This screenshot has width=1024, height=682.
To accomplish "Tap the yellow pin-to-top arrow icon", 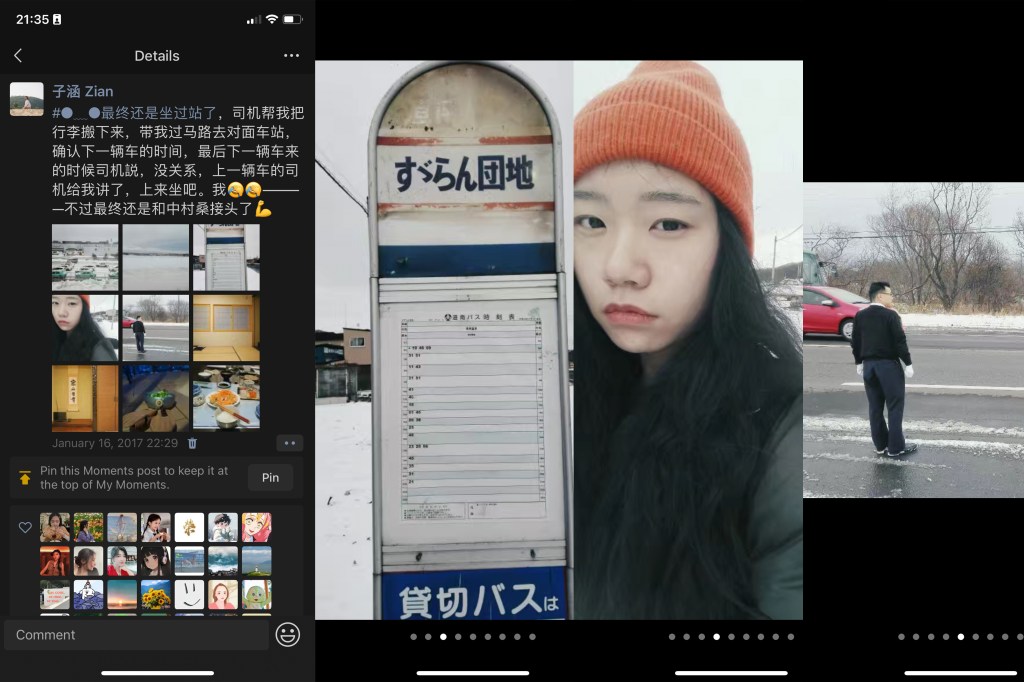I will coord(25,478).
